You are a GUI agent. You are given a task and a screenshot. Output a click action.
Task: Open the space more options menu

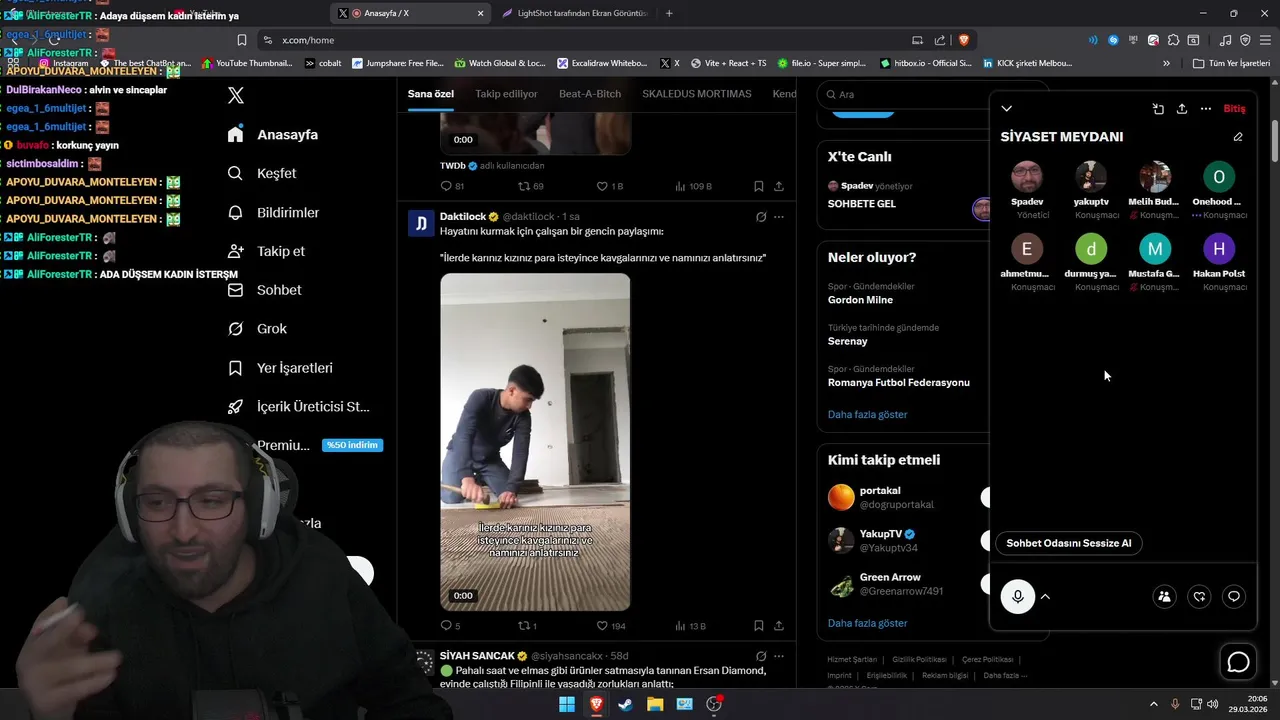point(1206,109)
